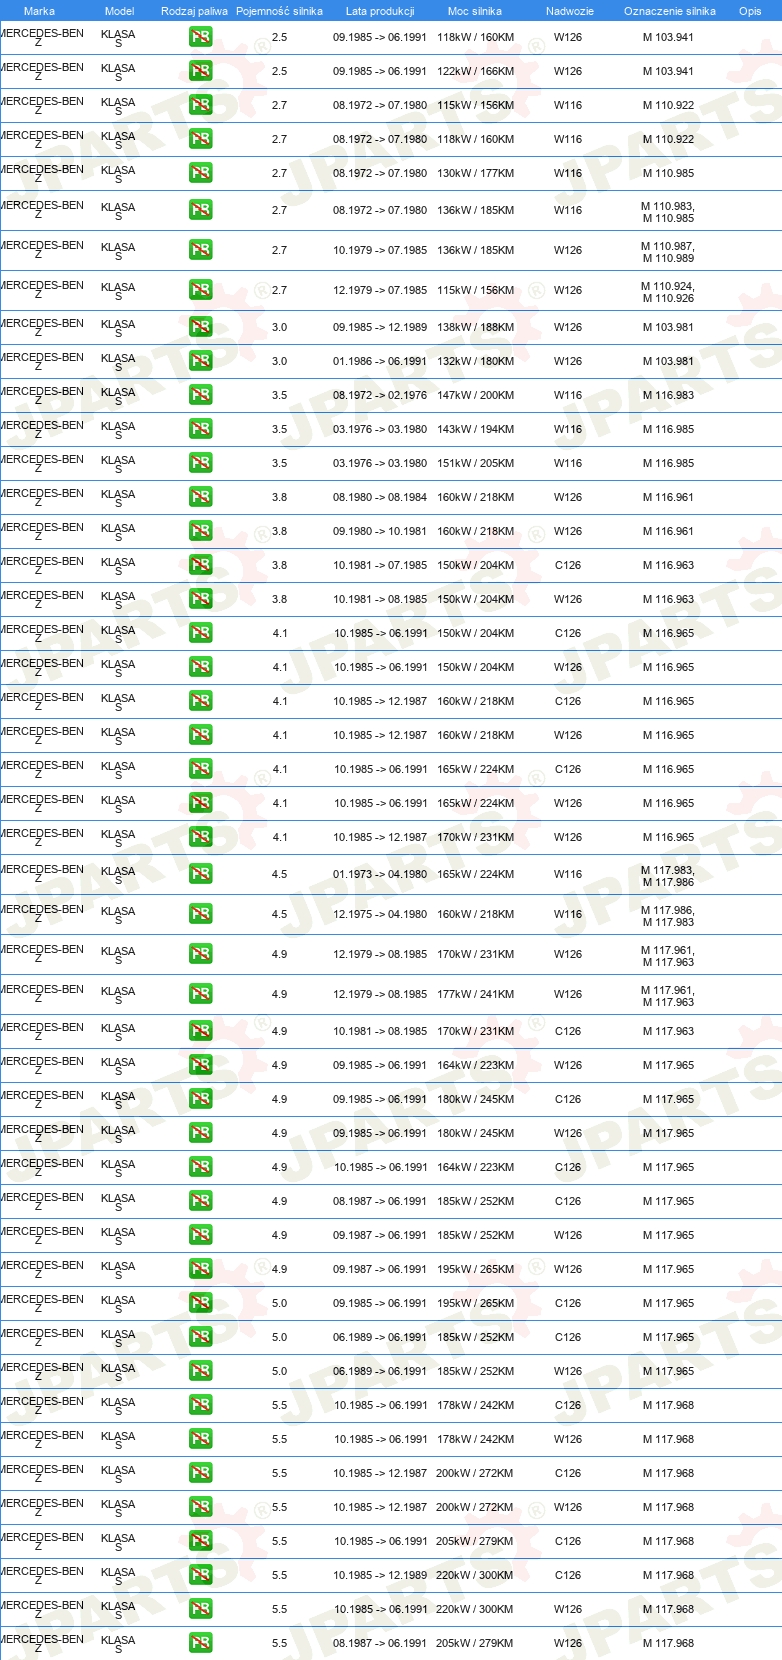This screenshot has height=1660, width=782.
Task: Click the fuel icon in the 4.9 litre 195kW / 265KM row
Action: [200, 1270]
